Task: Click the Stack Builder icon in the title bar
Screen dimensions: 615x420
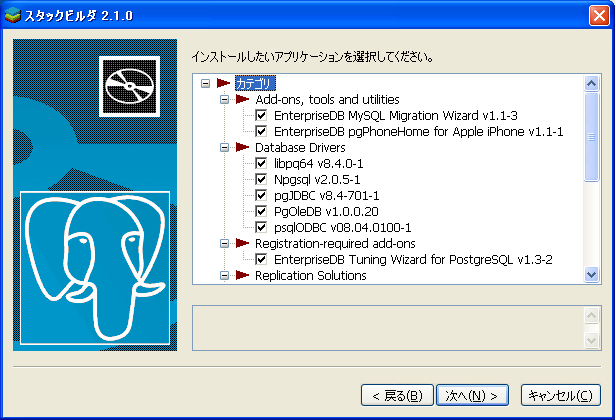Action: (x=12, y=15)
